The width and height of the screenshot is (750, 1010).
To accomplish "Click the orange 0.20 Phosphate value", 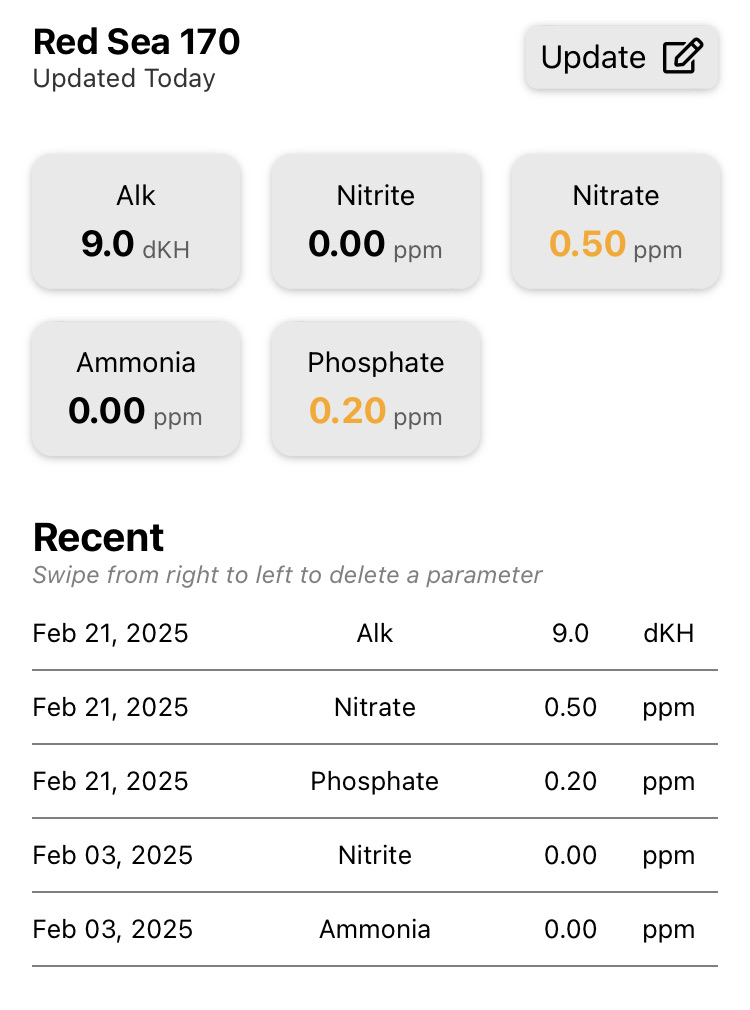I will pos(348,410).
